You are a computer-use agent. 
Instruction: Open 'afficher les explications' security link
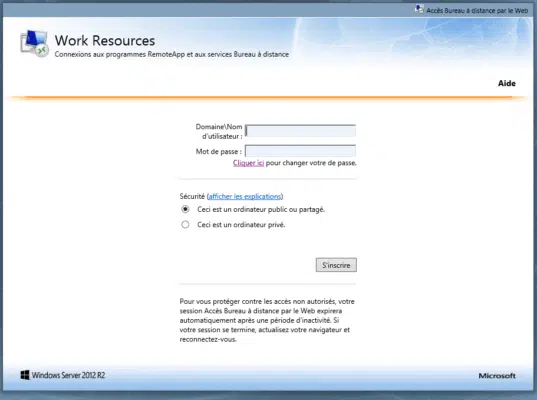245,196
